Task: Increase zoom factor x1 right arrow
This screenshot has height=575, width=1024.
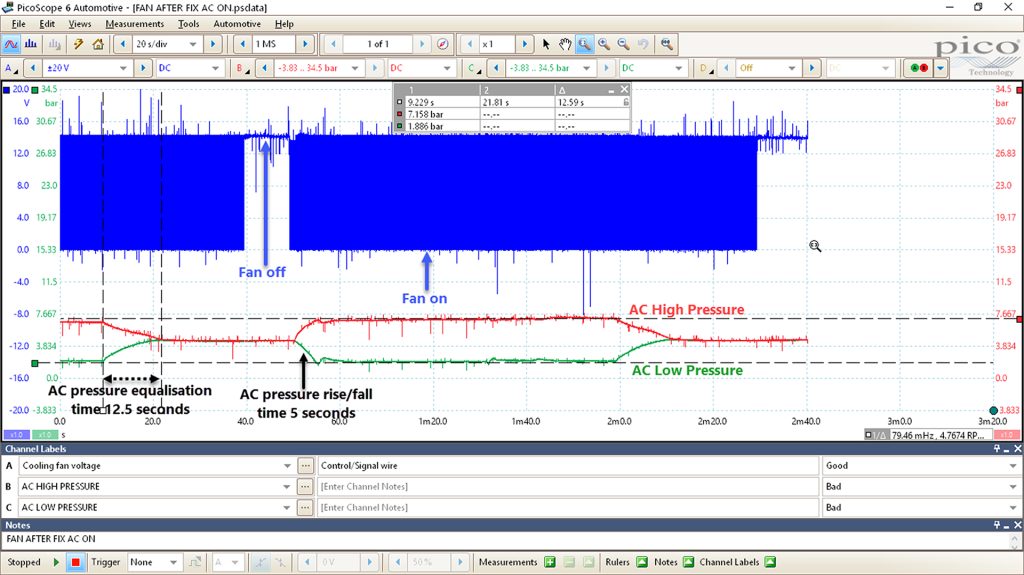Action: pos(524,44)
